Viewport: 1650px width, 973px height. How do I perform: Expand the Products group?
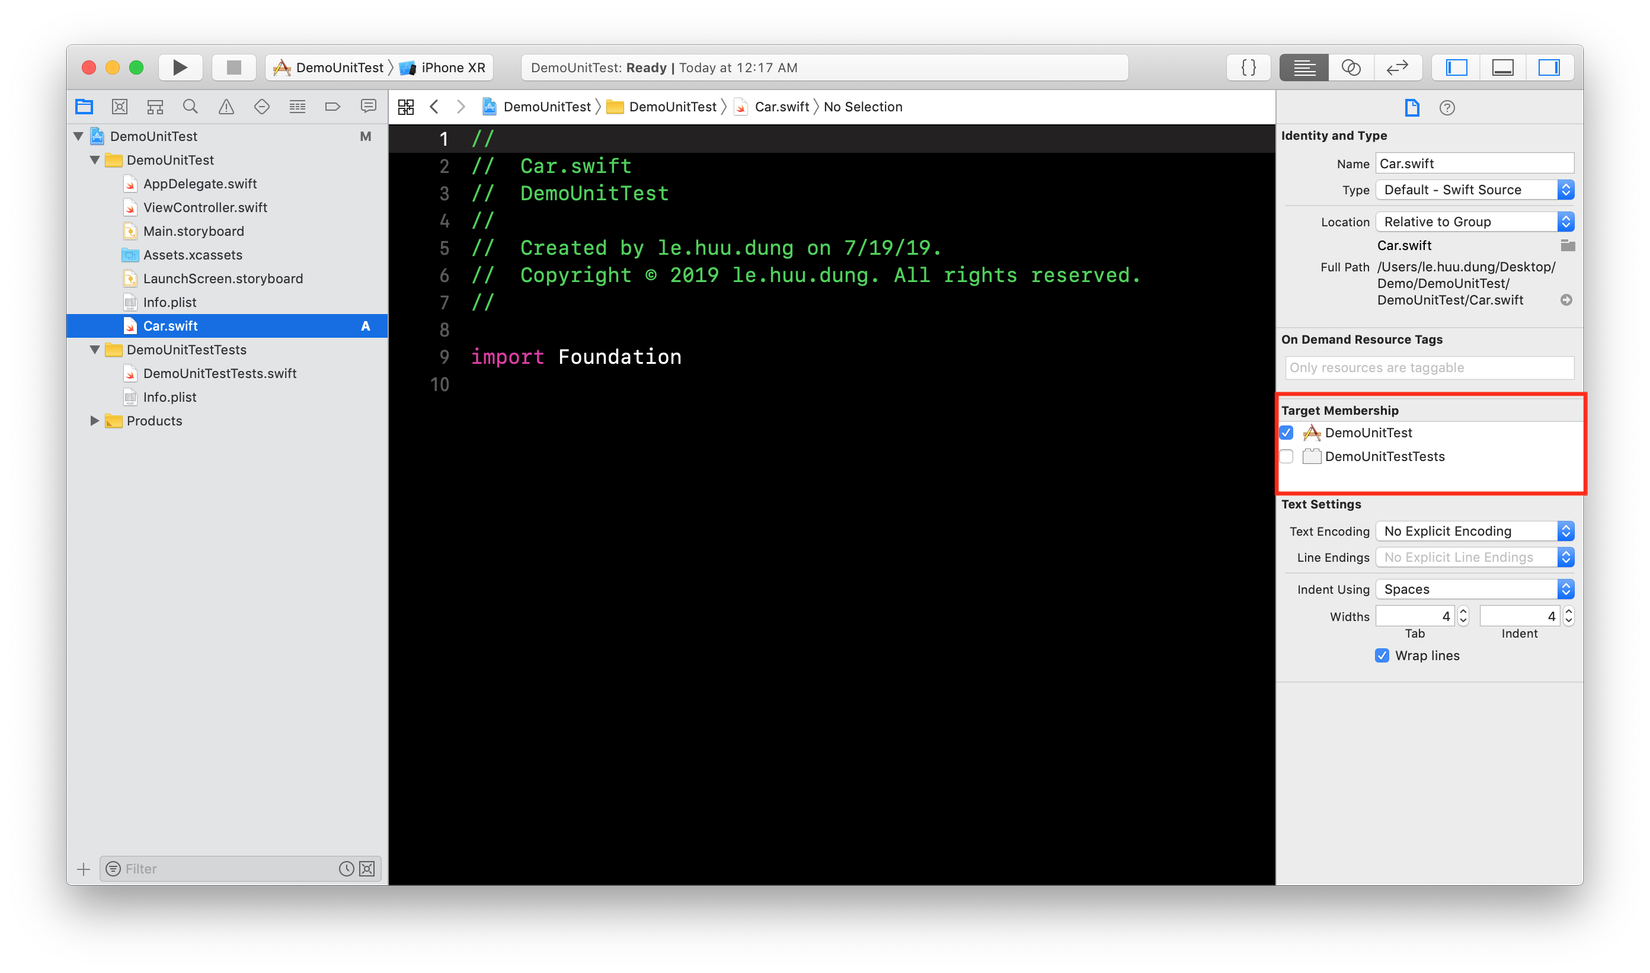(95, 421)
